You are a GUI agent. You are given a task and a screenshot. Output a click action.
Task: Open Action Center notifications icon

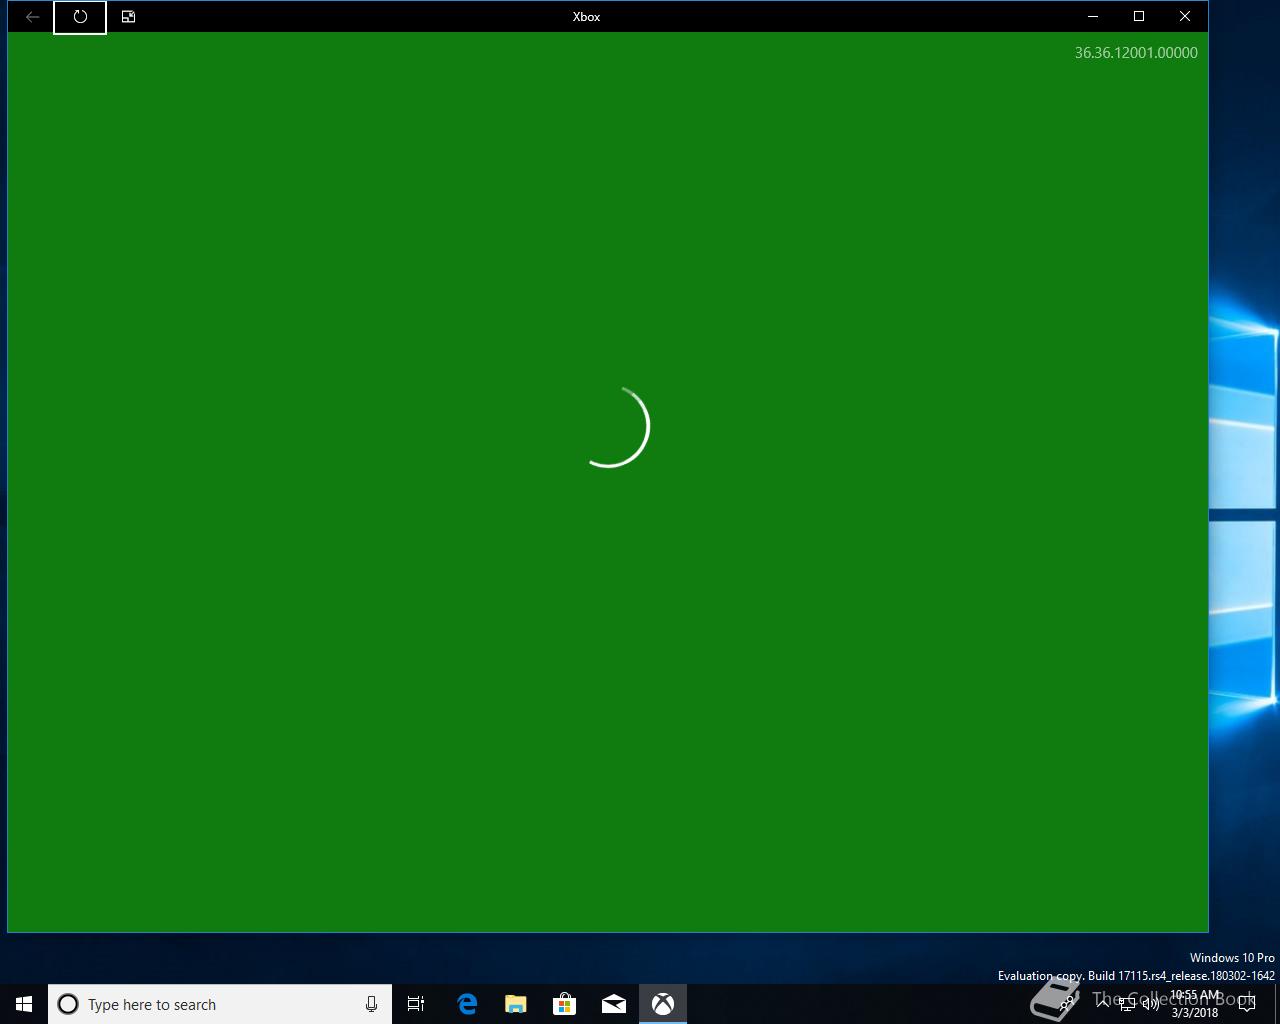pyautogui.click(x=1246, y=1004)
